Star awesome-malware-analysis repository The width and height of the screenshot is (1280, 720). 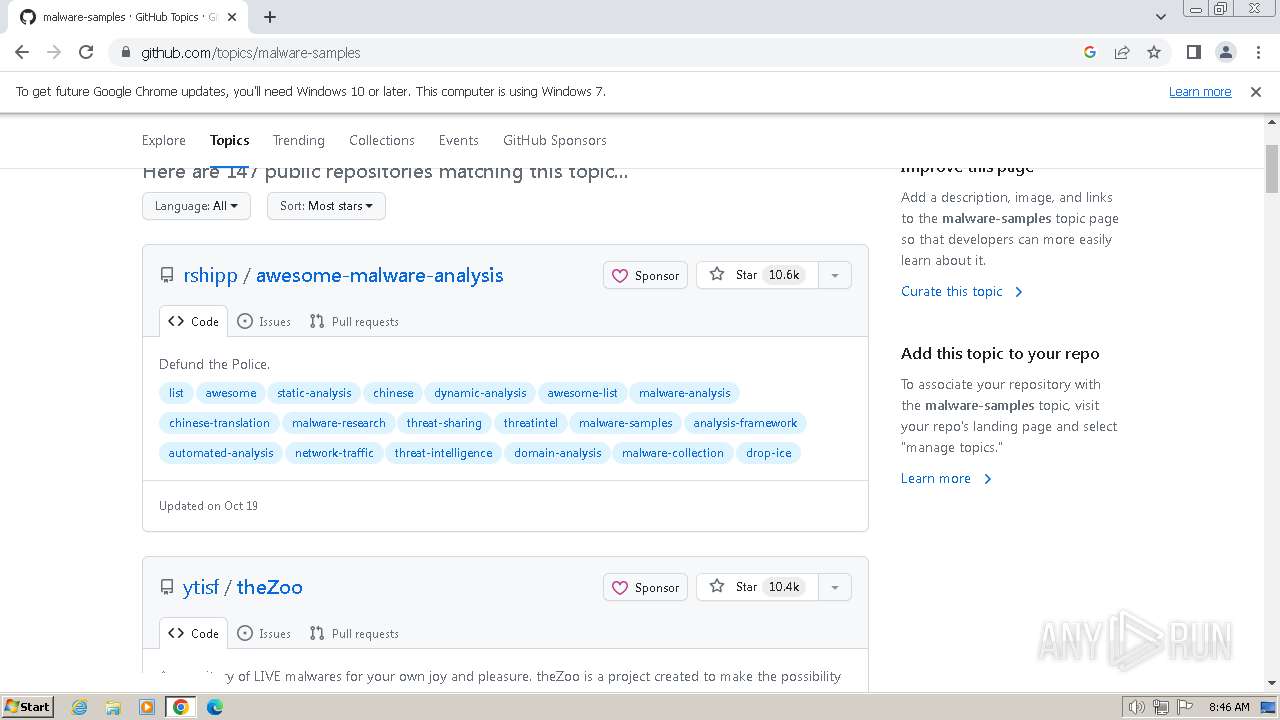pyautogui.click(x=757, y=275)
